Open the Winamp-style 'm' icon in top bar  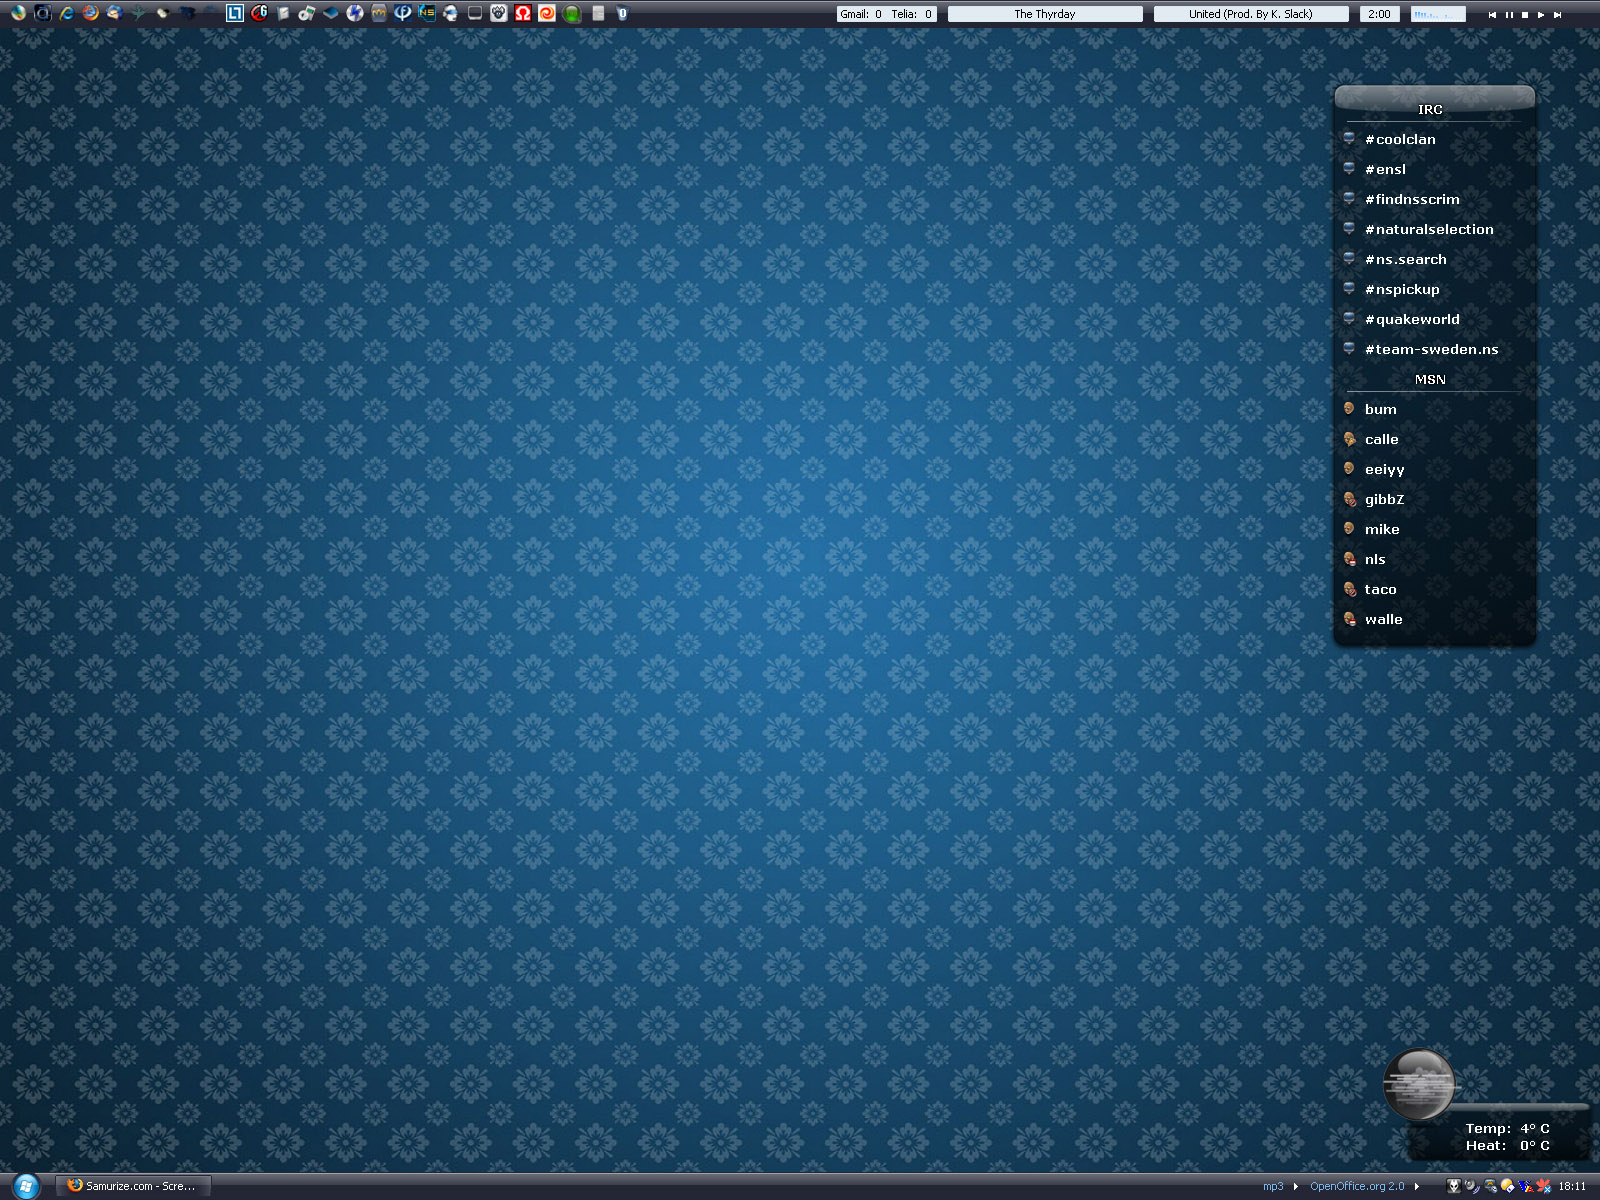point(379,13)
